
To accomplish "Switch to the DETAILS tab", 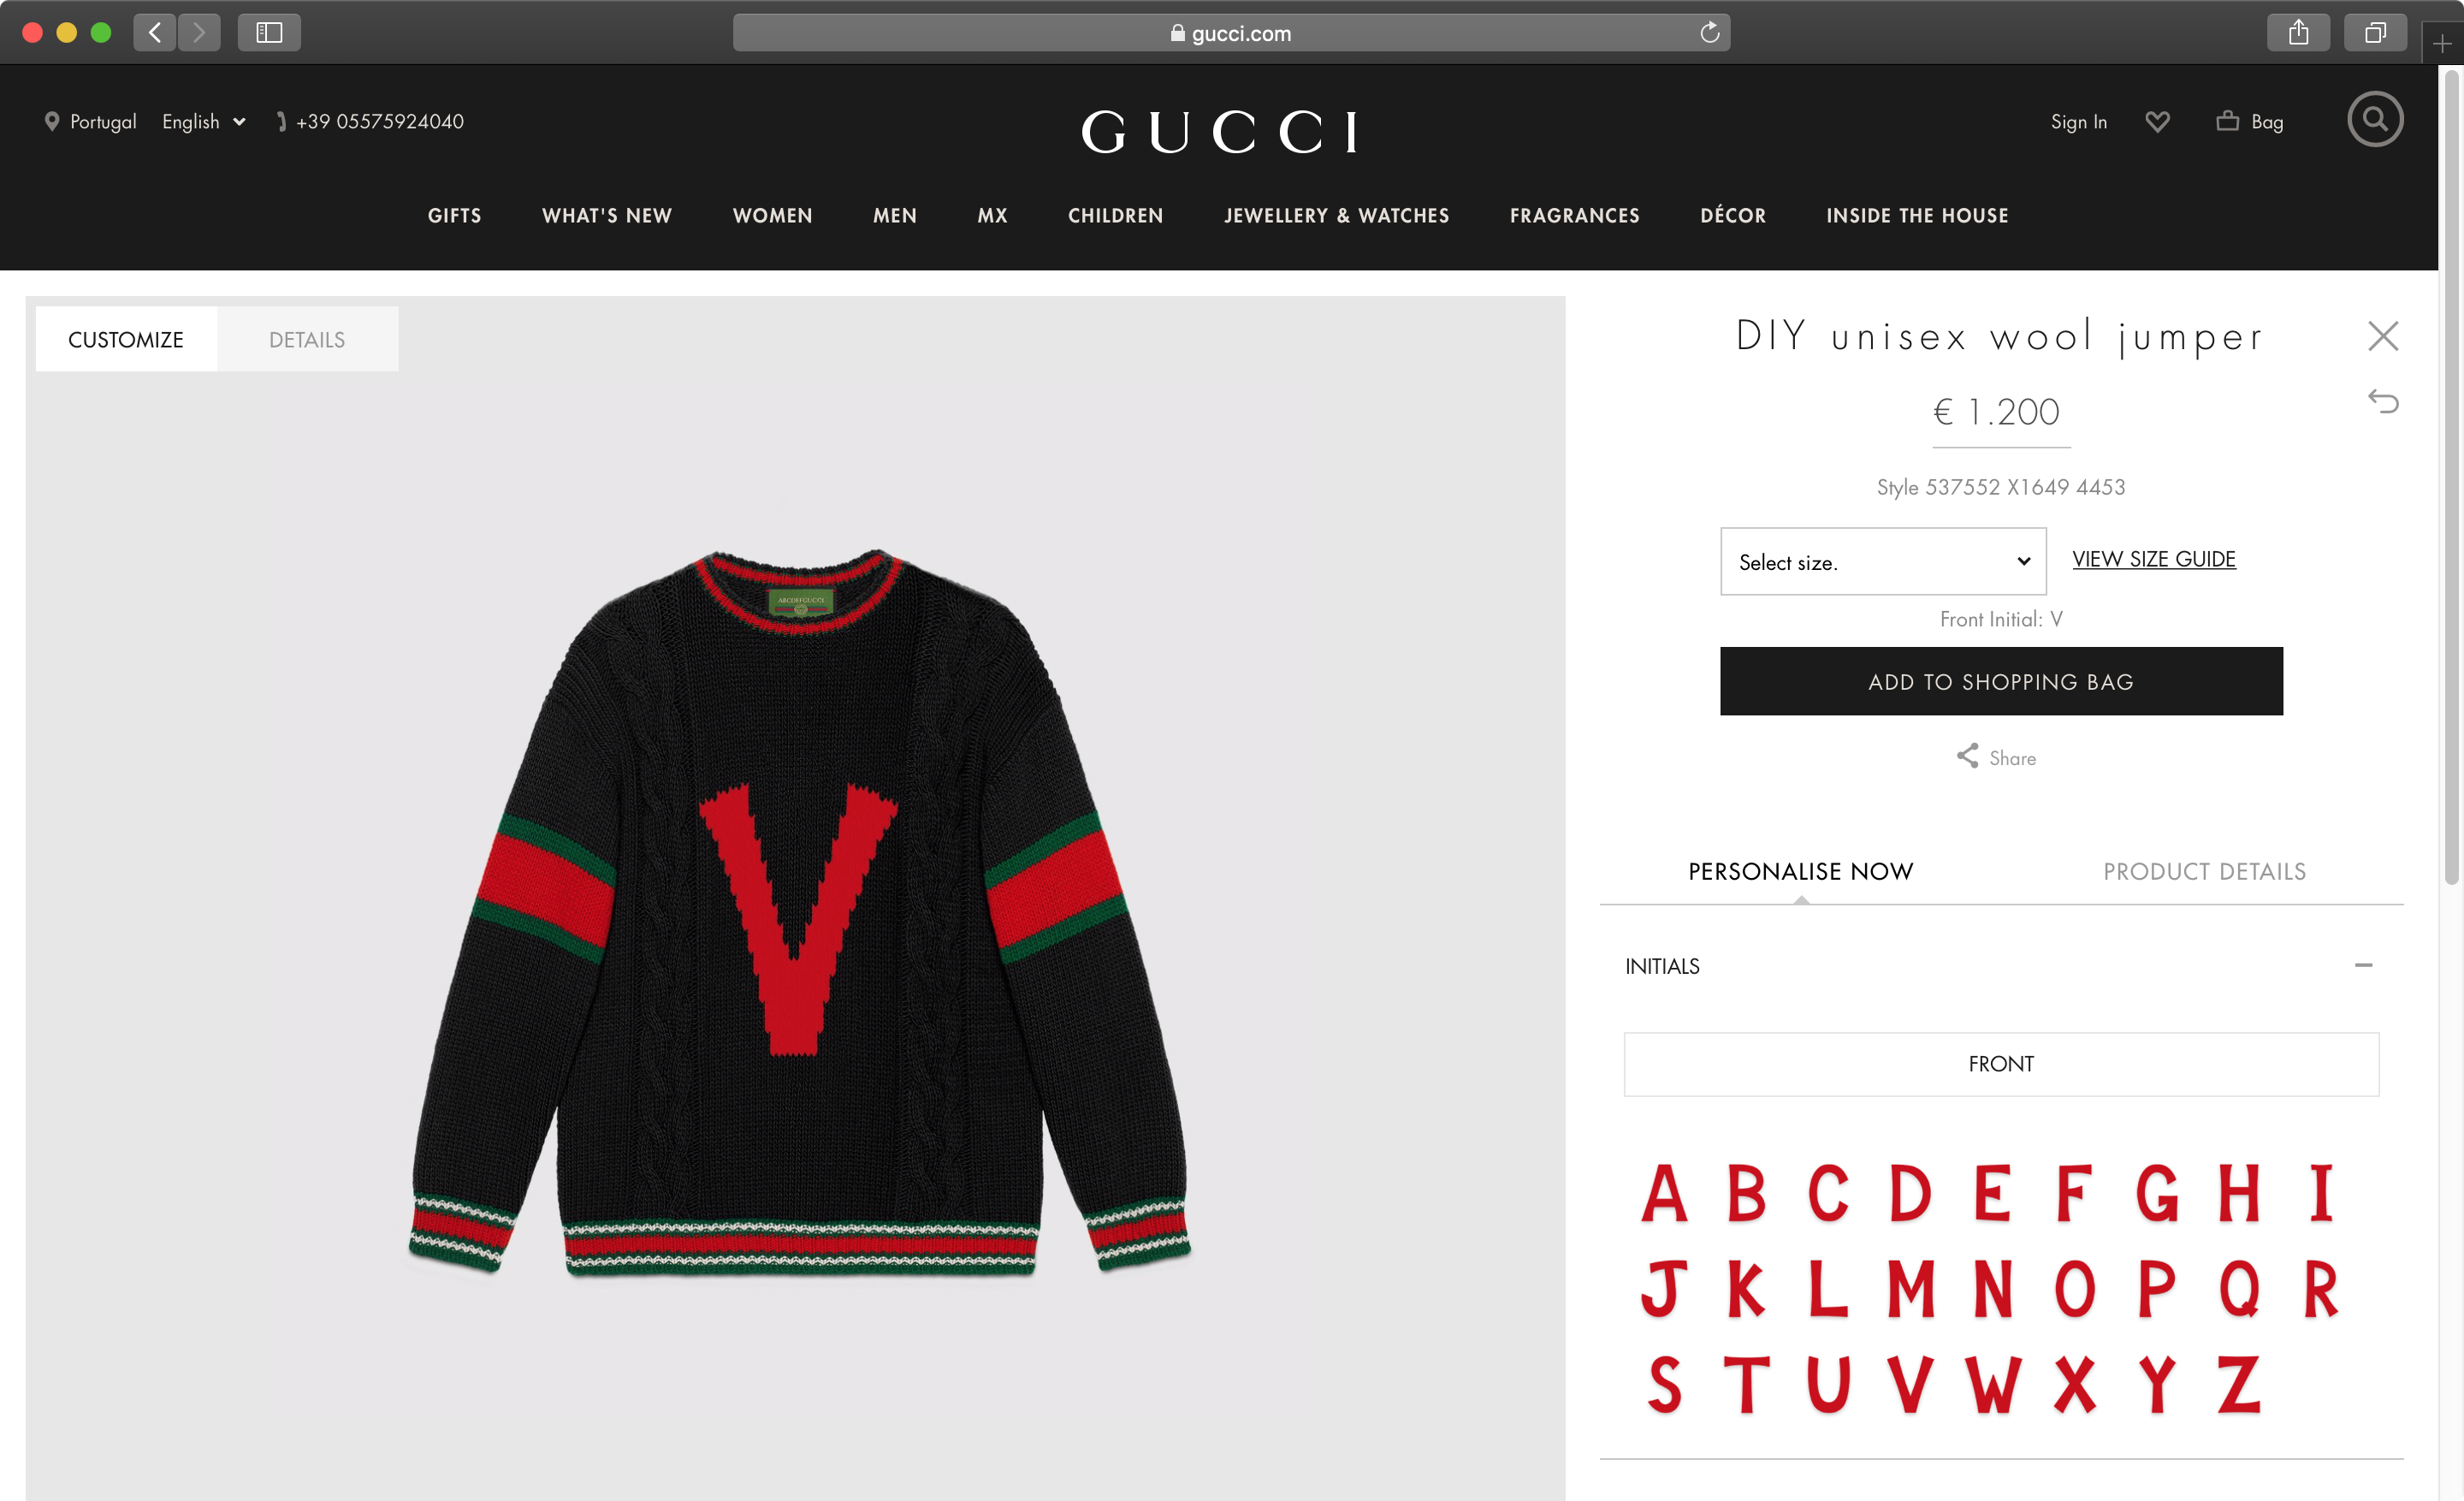I will [305, 338].
